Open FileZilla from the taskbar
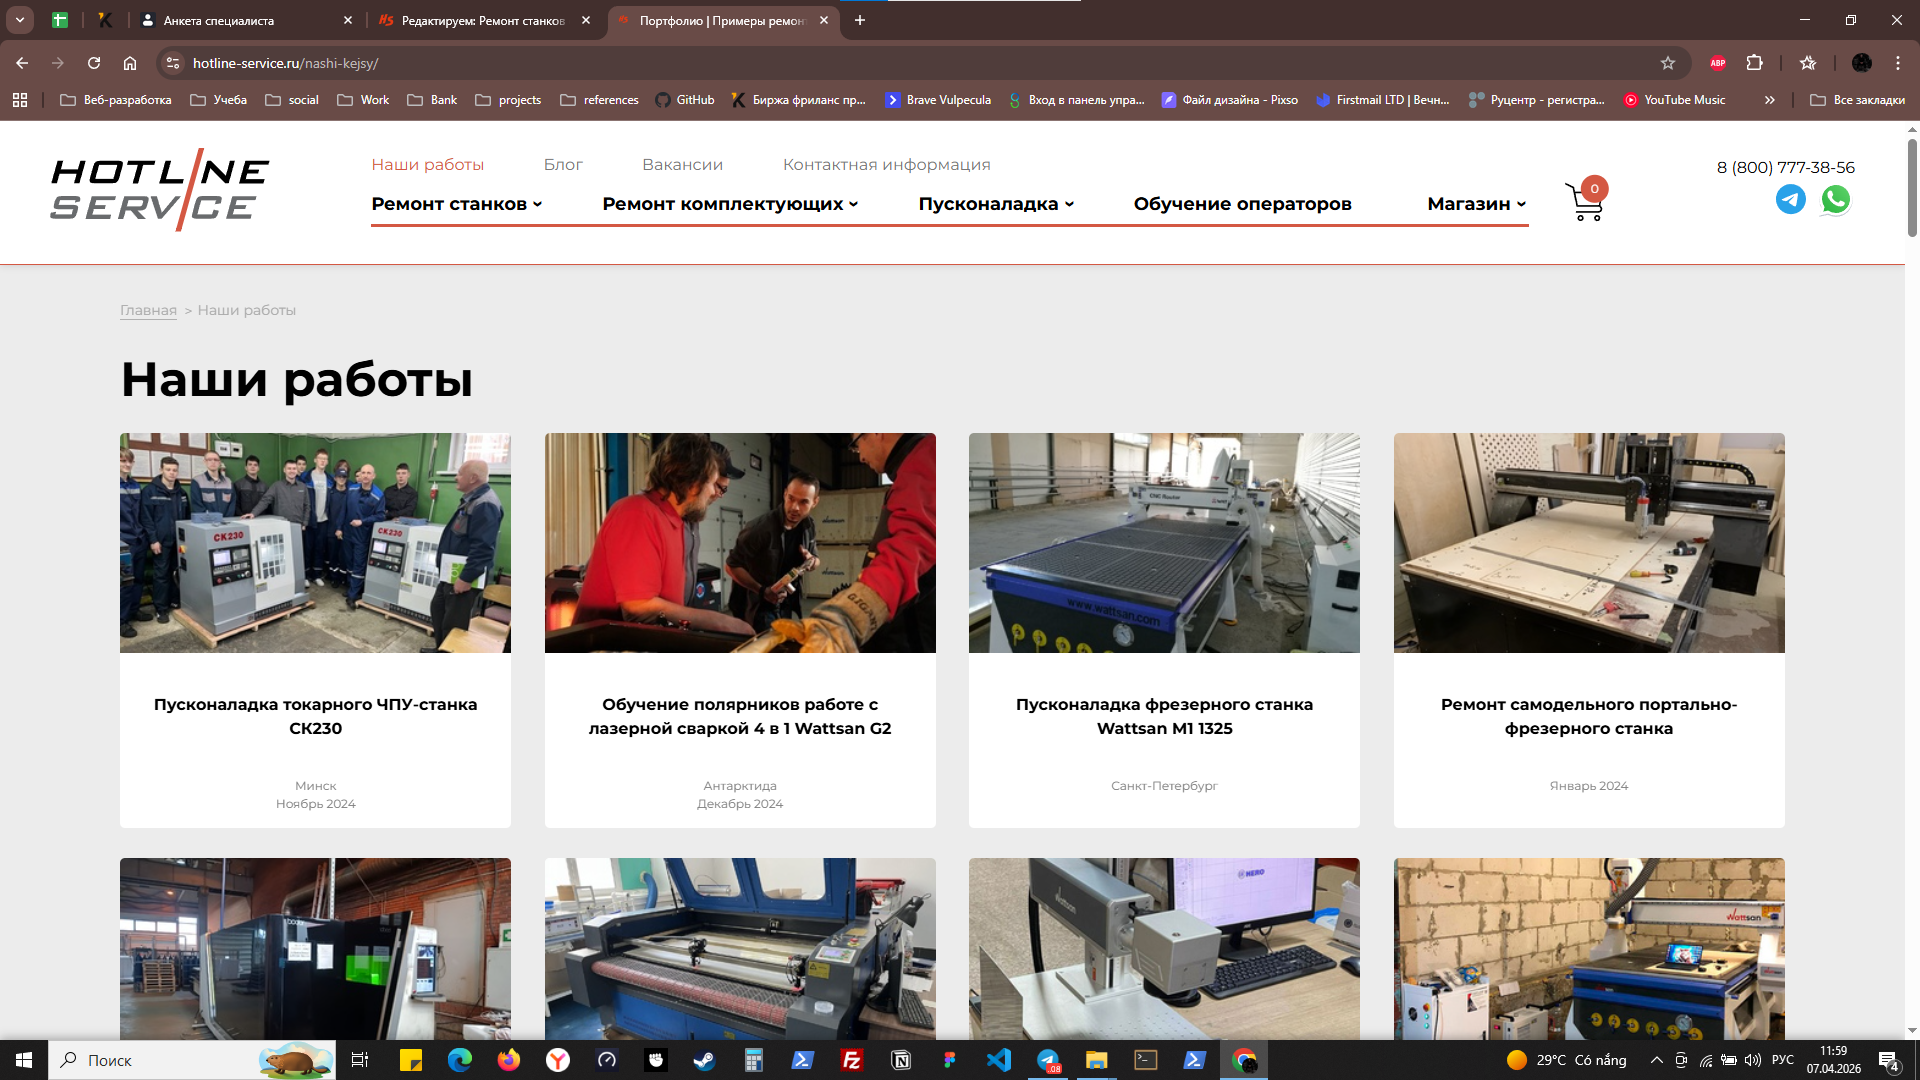The image size is (1920, 1080). point(852,1060)
